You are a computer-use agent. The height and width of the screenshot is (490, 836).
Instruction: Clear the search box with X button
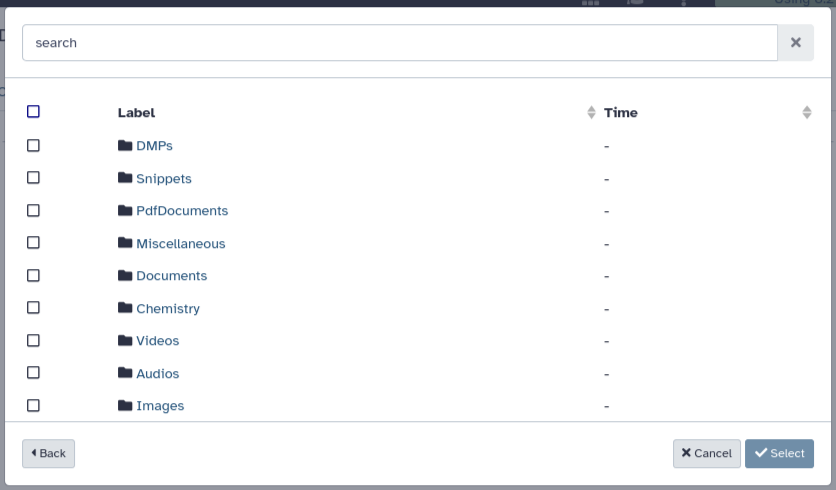[x=795, y=43]
